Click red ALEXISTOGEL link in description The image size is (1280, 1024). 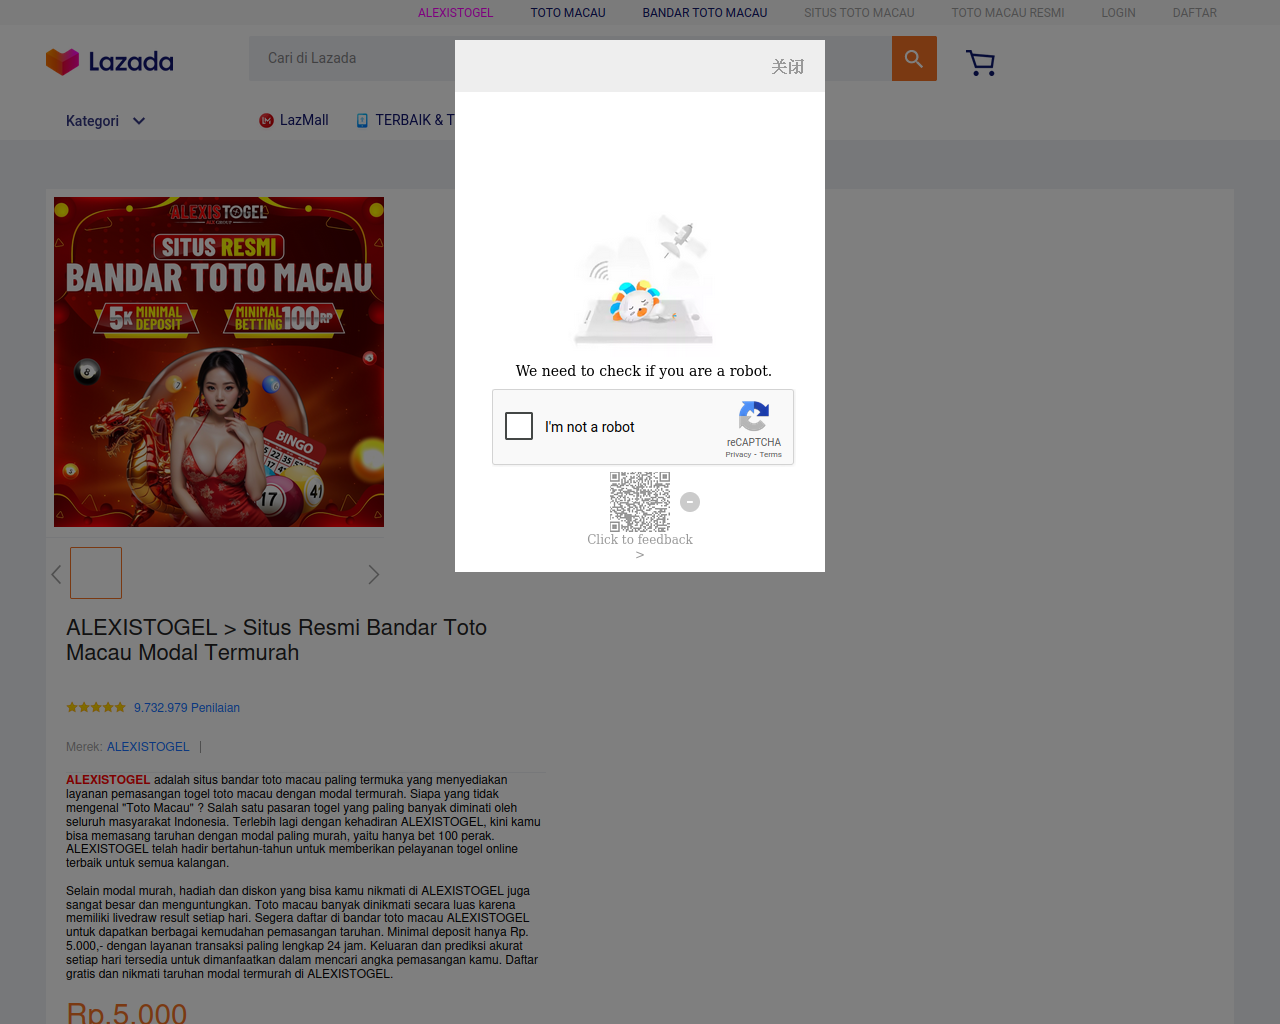[x=108, y=780]
